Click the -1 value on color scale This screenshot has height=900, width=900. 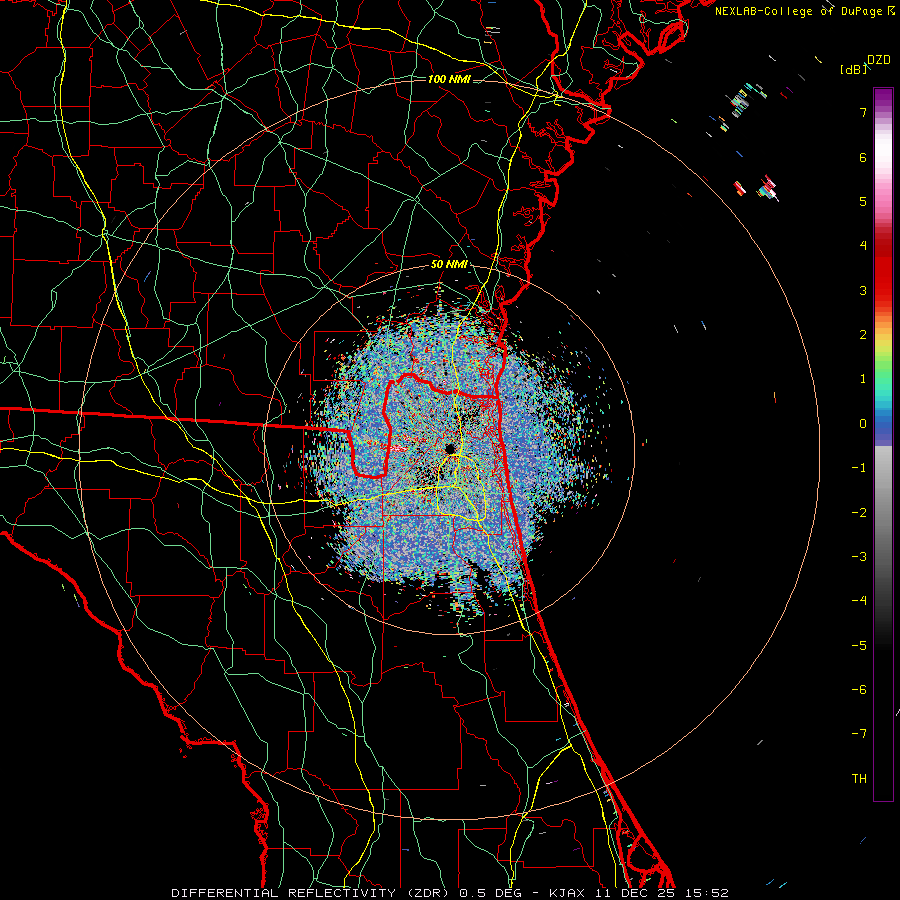click(859, 468)
